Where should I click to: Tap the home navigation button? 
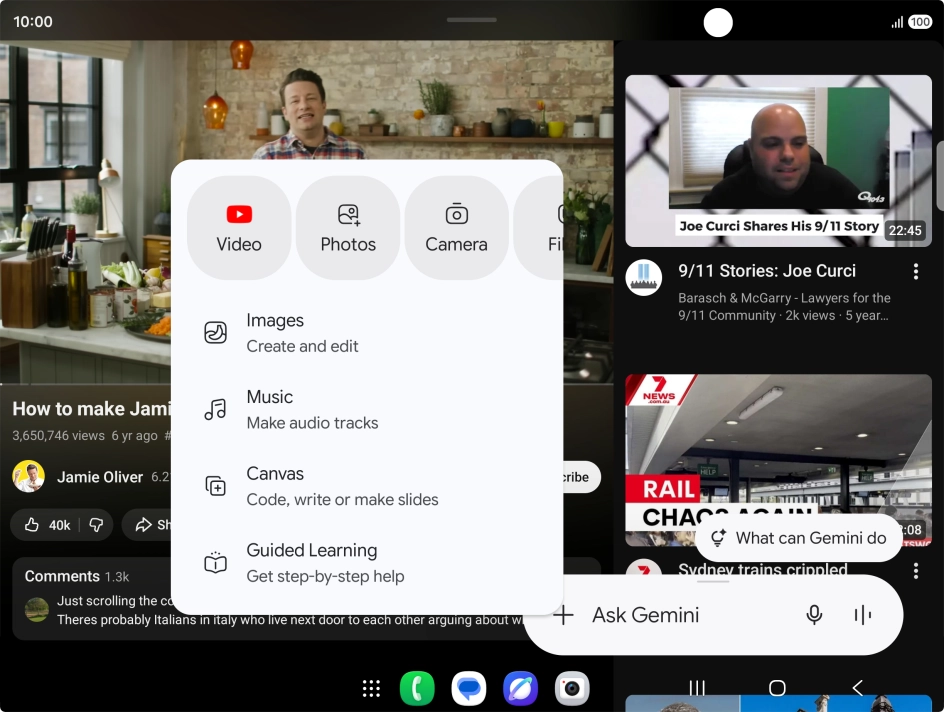click(777, 687)
